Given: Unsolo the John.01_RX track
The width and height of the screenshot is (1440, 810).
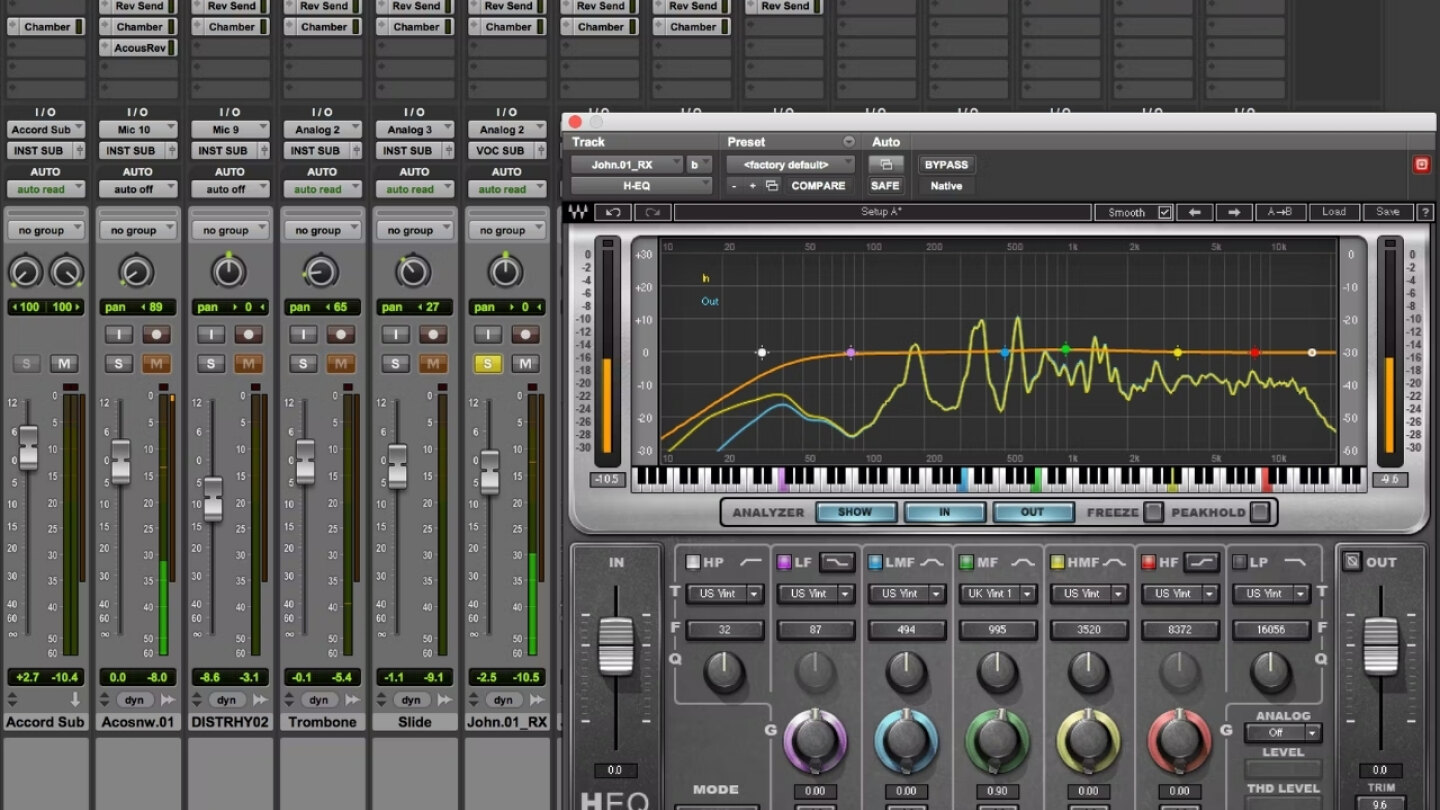Looking at the screenshot, I should click(x=487, y=364).
